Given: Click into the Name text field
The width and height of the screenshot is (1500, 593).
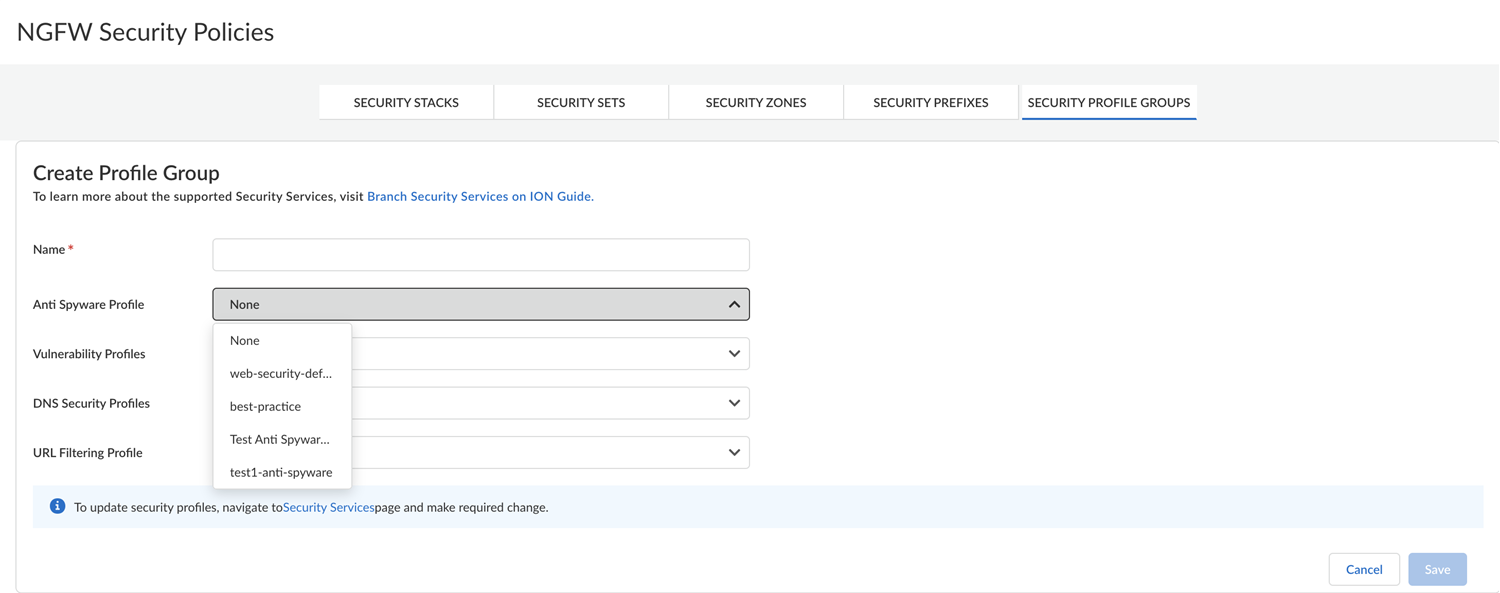Looking at the screenshot, I should pos(481,254).
